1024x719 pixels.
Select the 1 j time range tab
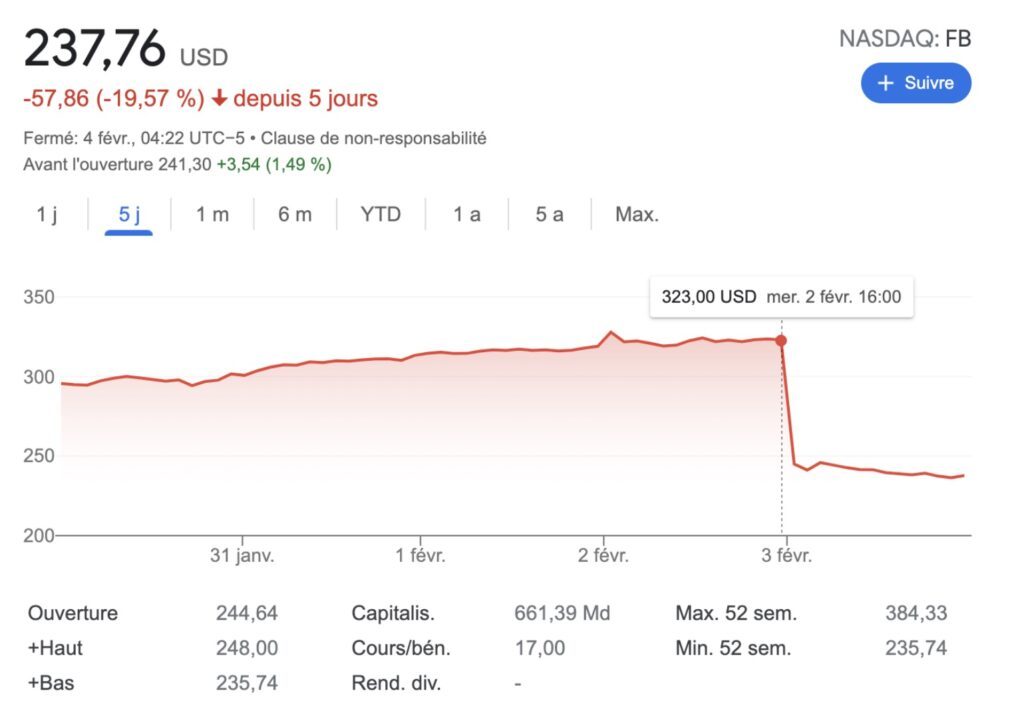(46, 214)
